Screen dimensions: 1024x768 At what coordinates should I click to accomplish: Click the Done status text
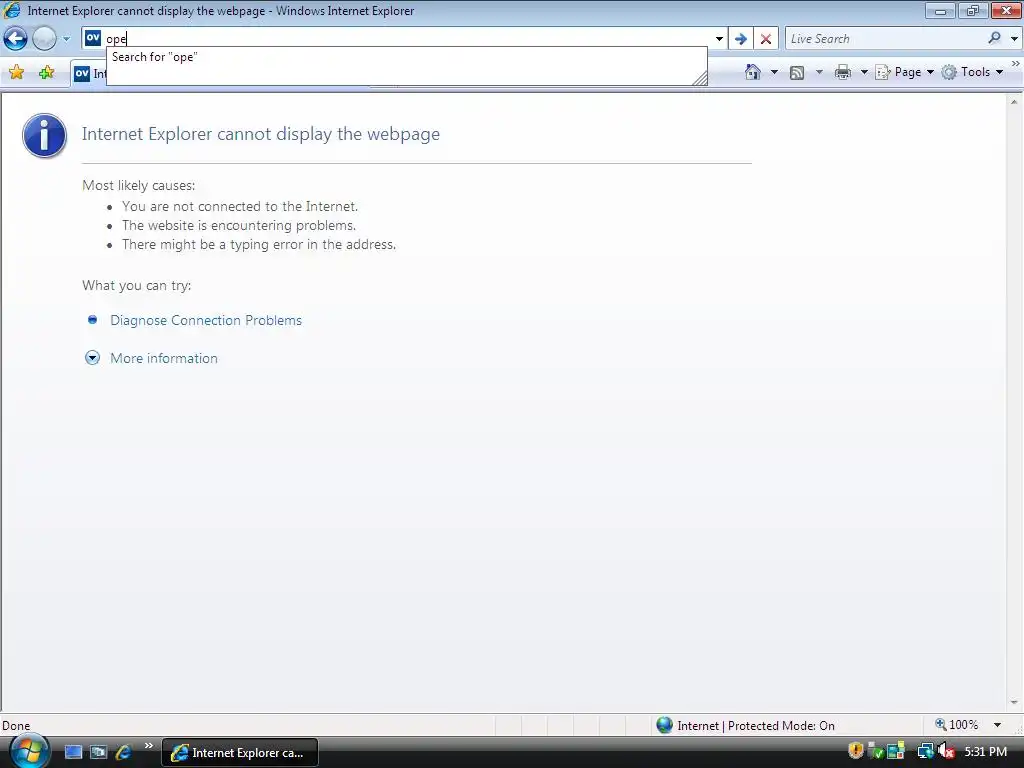(x=16, y=726)
